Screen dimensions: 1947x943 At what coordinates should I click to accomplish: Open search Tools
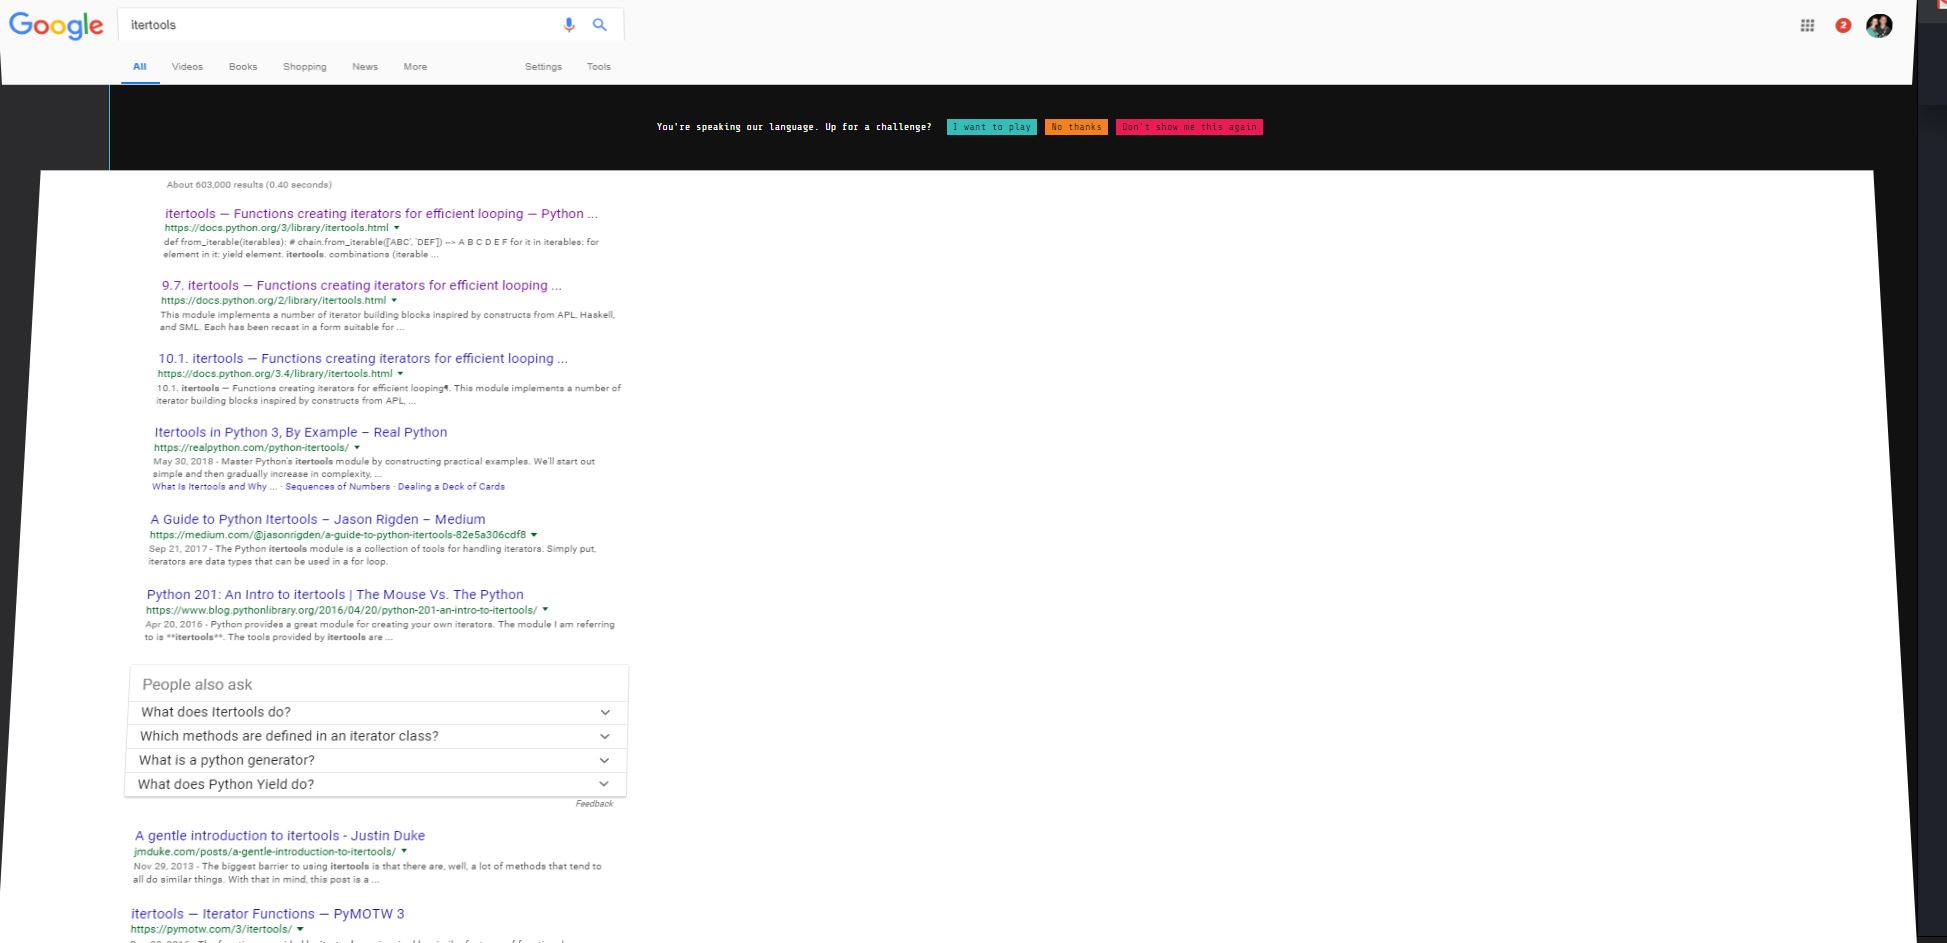point(599,67)
